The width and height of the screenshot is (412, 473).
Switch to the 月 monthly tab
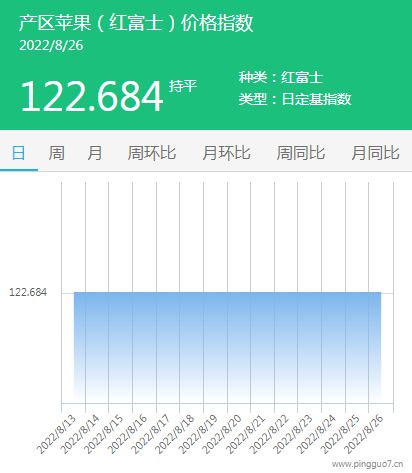[x=95, y=153]
